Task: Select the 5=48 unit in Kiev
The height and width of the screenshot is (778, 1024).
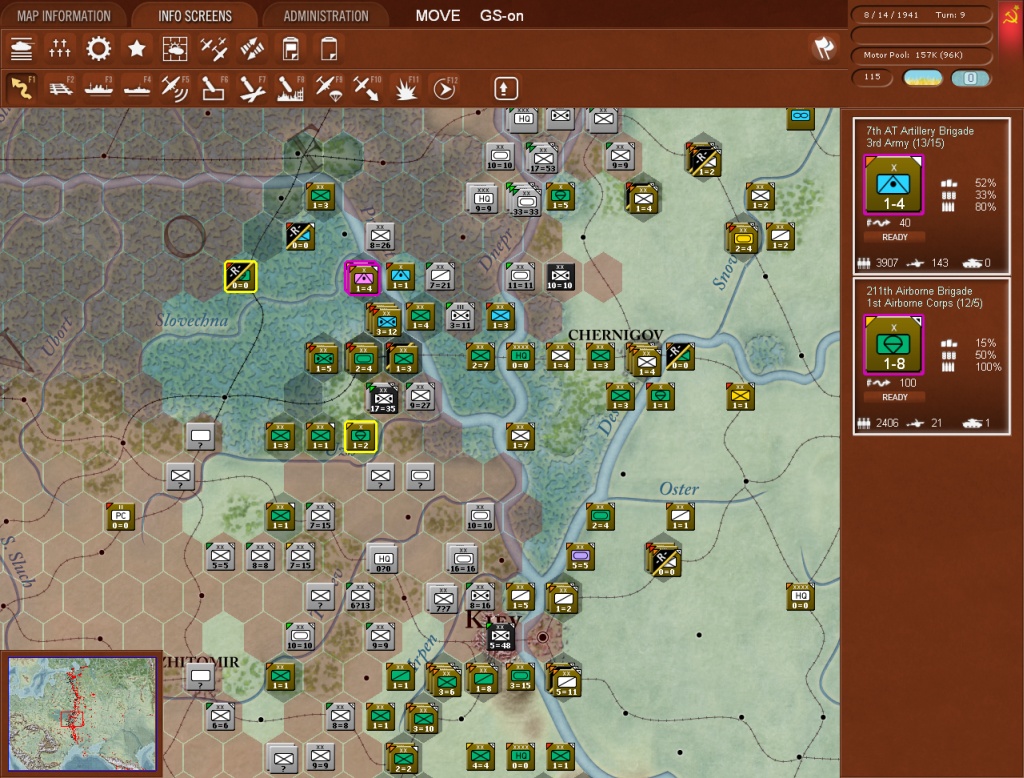Action: (x=500, y=636)
